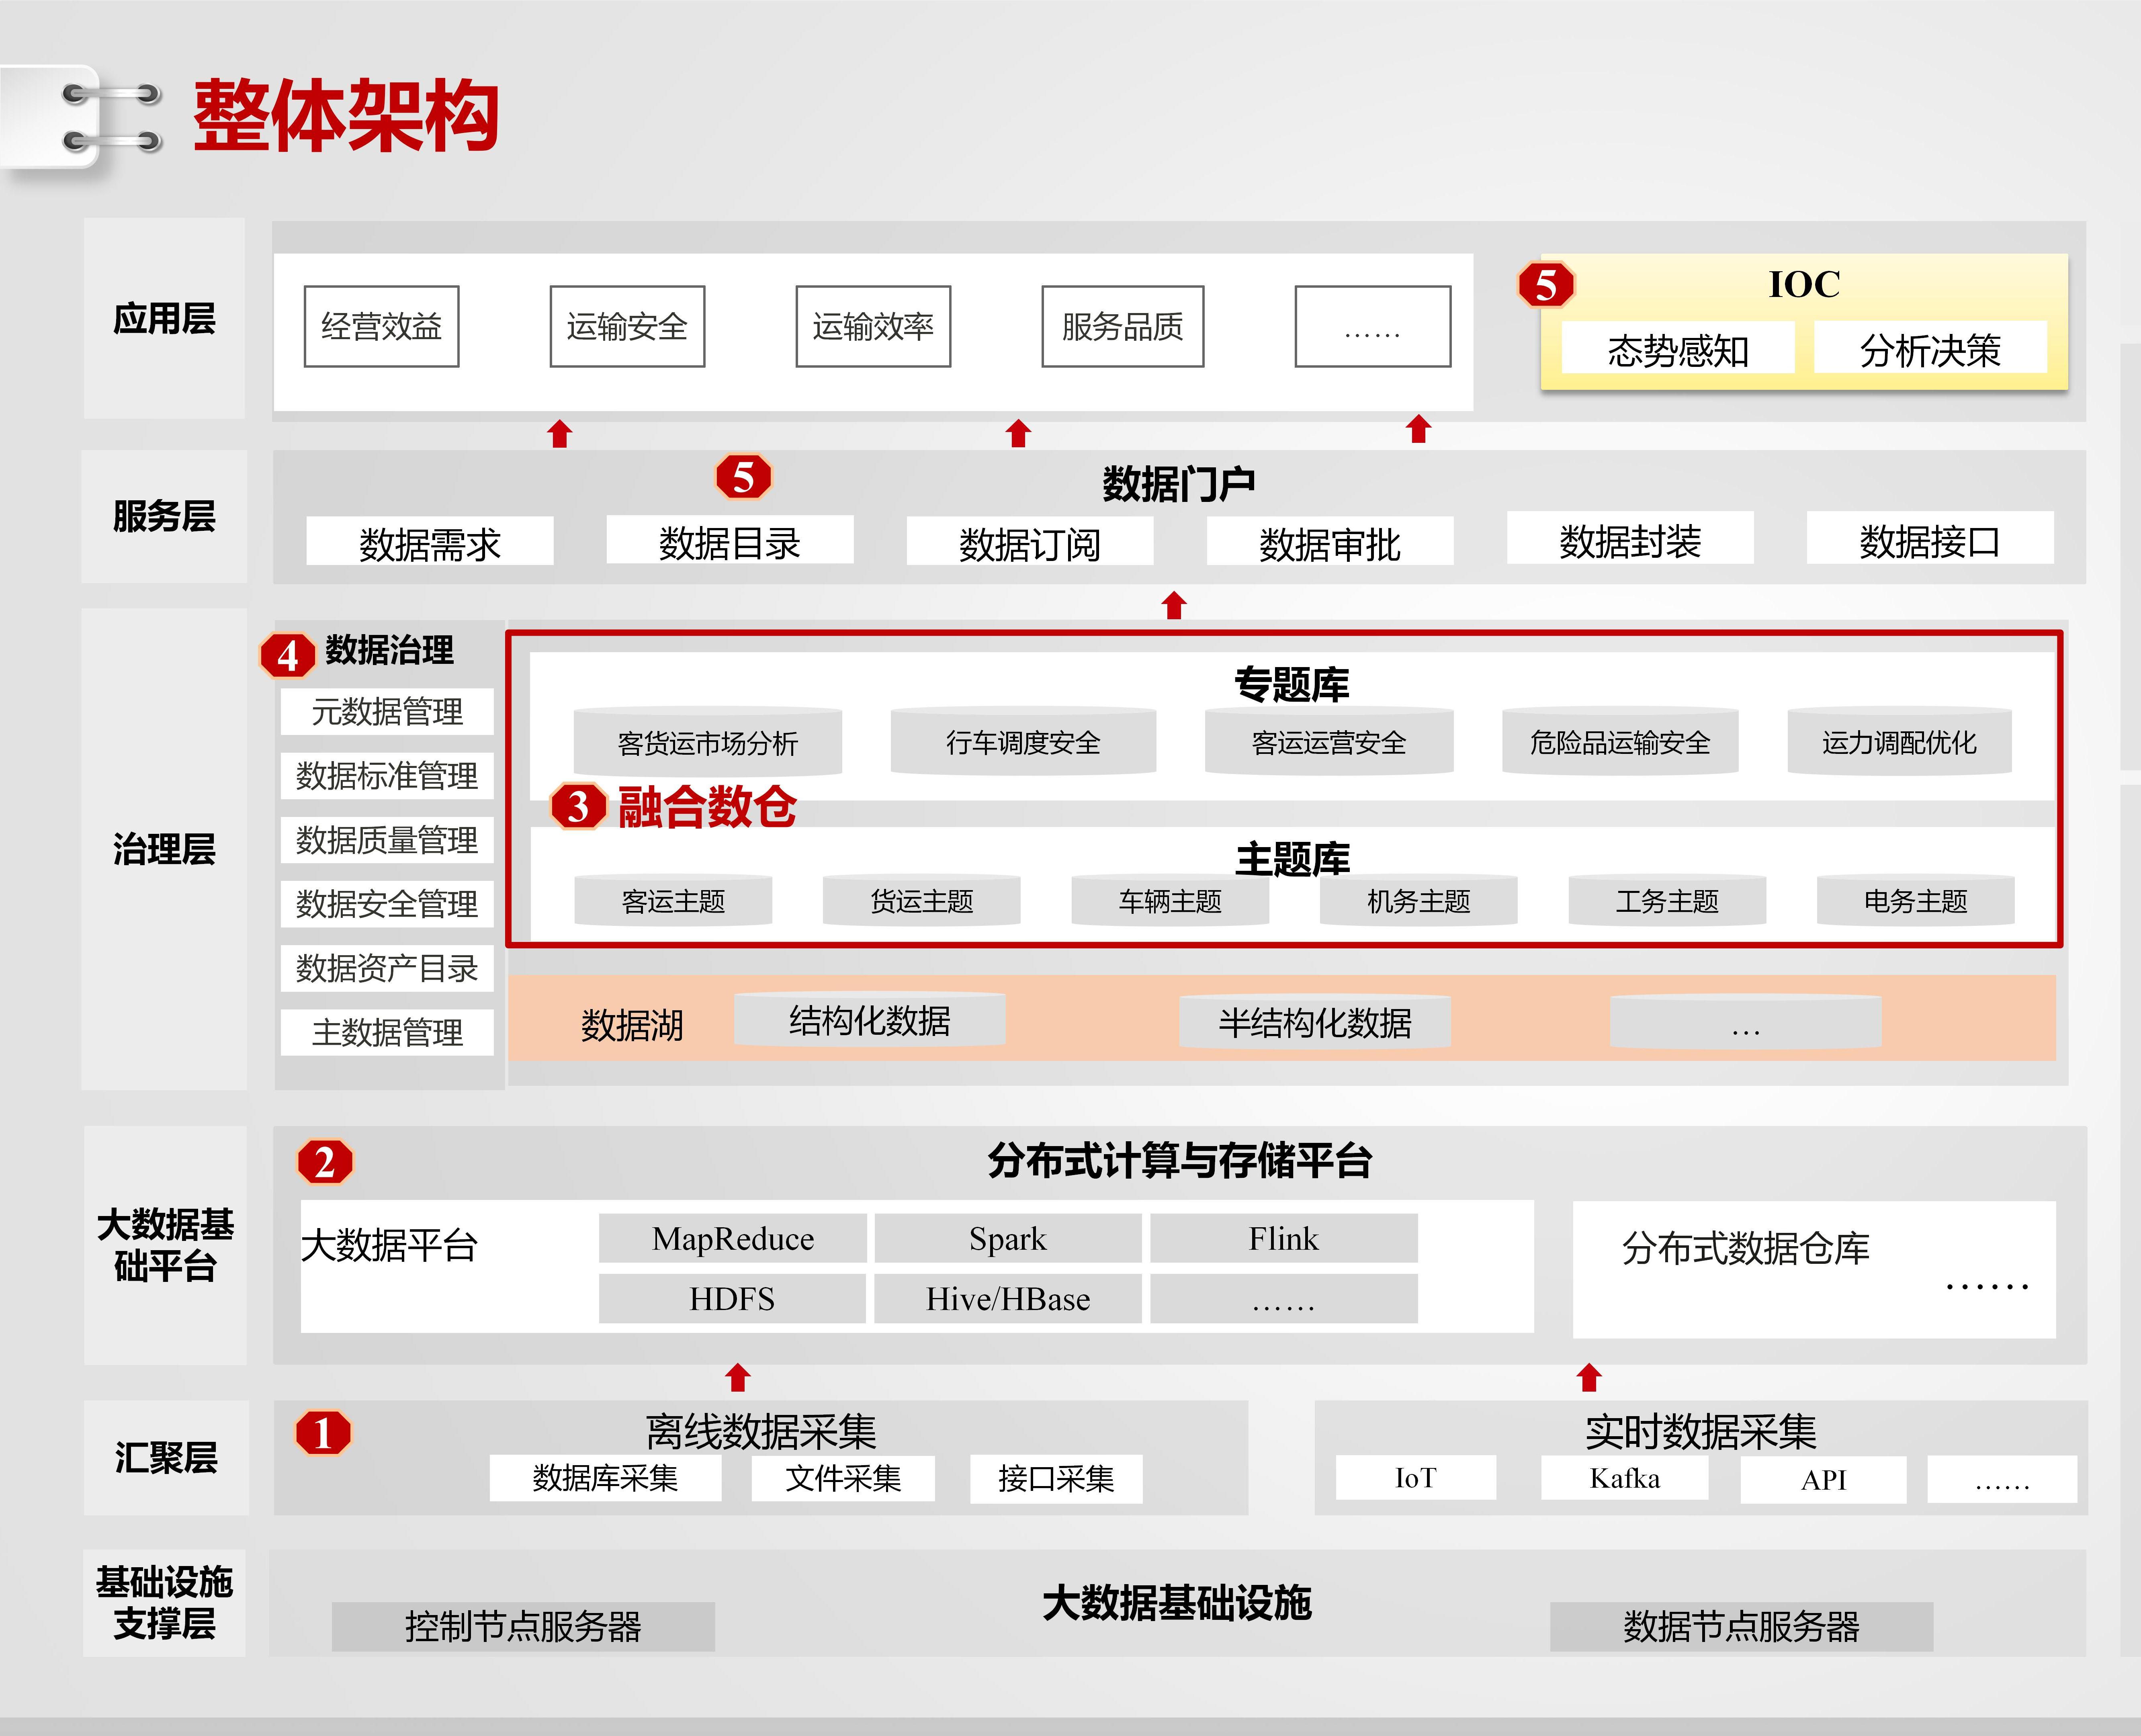Select the HDFS box
The image size is (2141, 1736).
click(x=733, y=1298)
